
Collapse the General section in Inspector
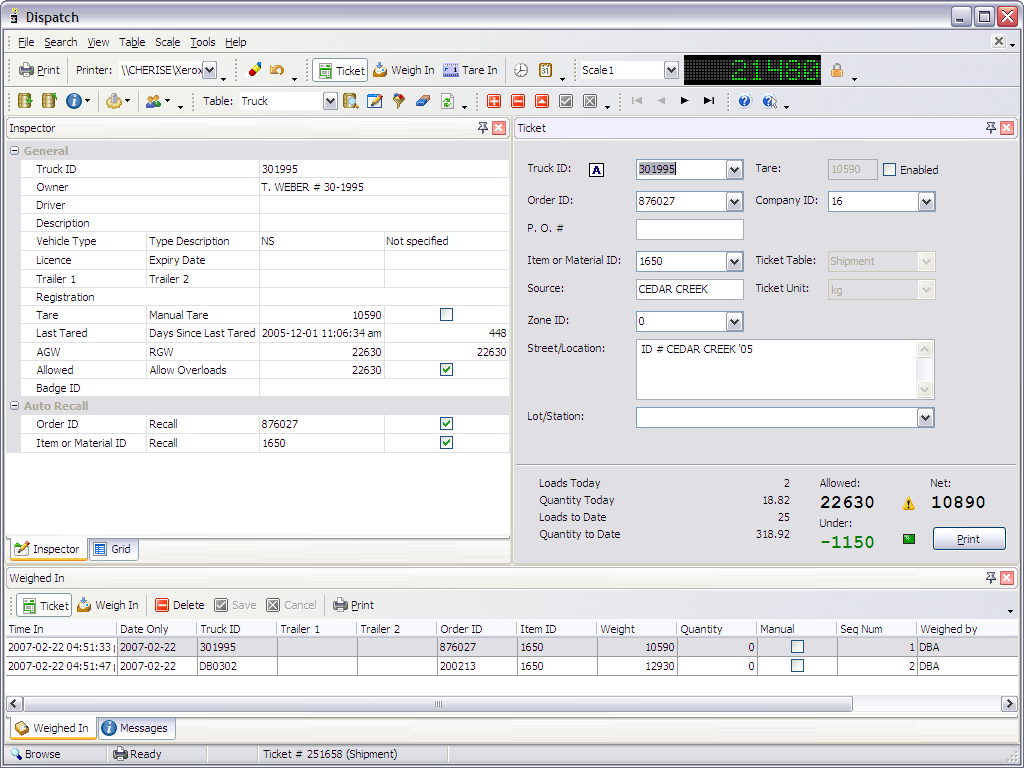pos(15,151)
